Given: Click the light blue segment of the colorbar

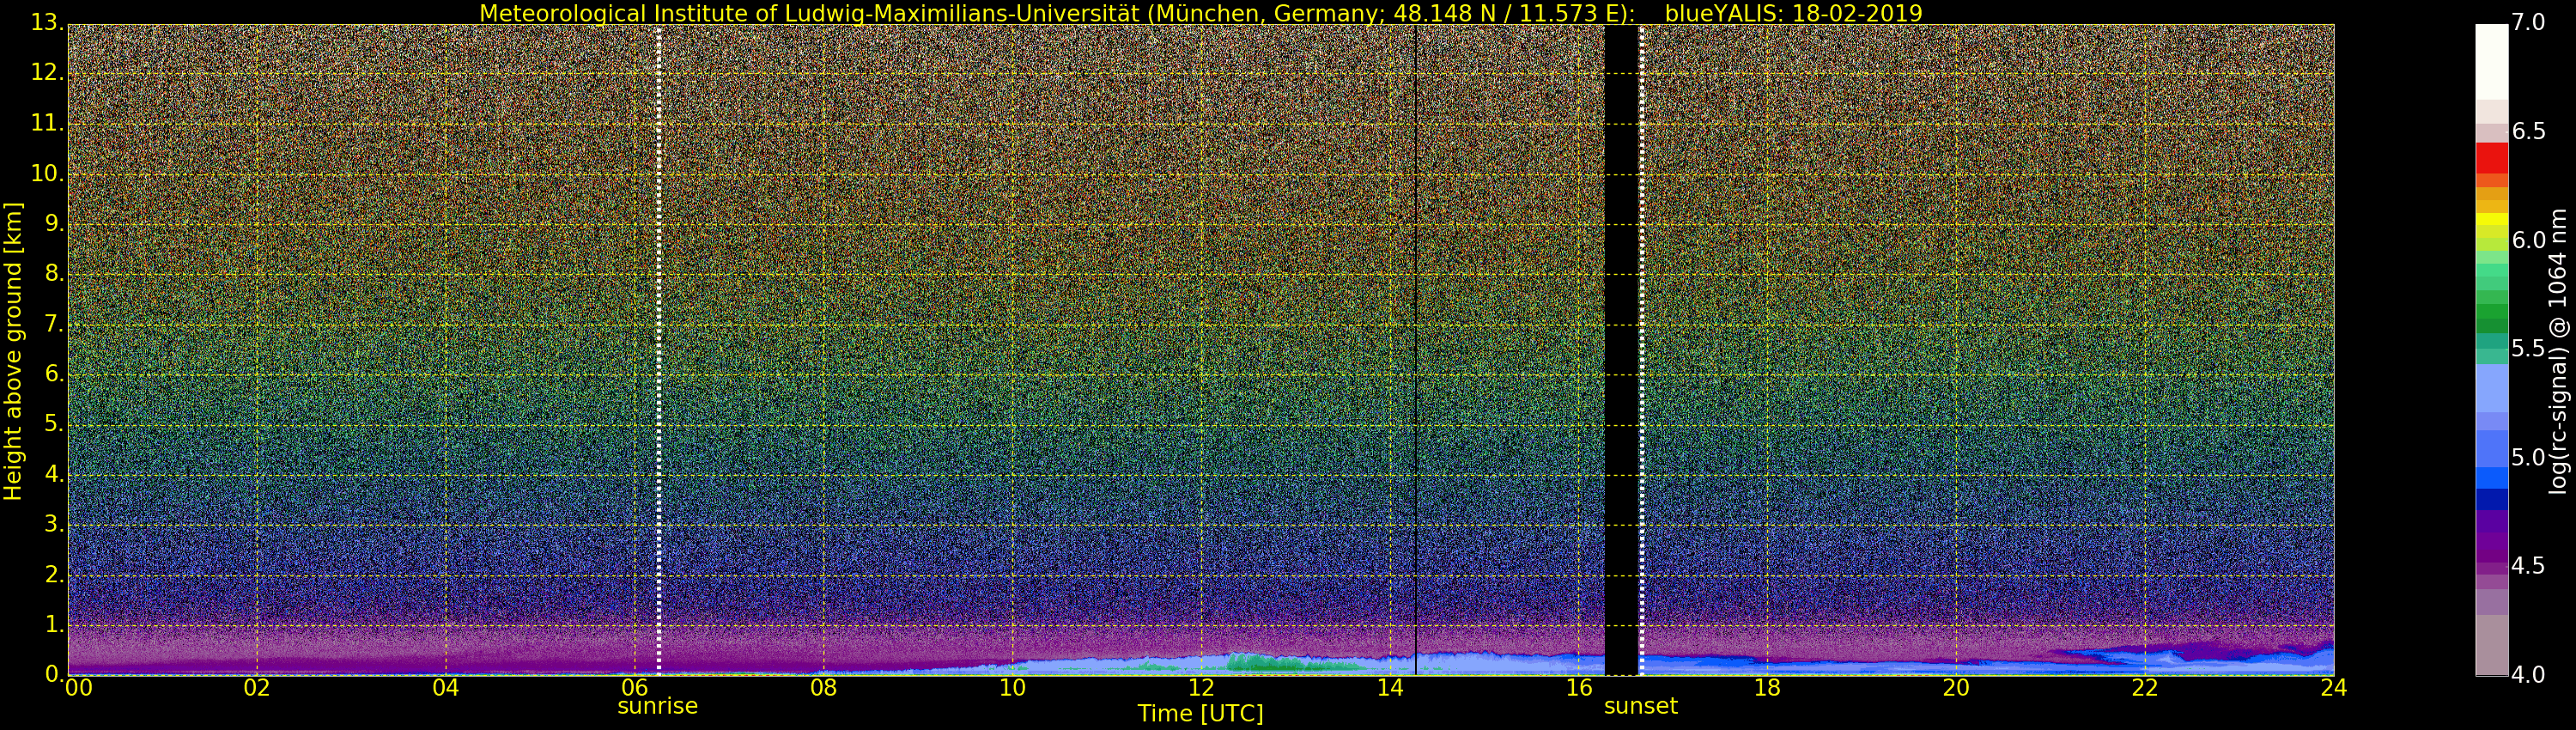Looking at the screenshot, I should [x=2491, y=388].
